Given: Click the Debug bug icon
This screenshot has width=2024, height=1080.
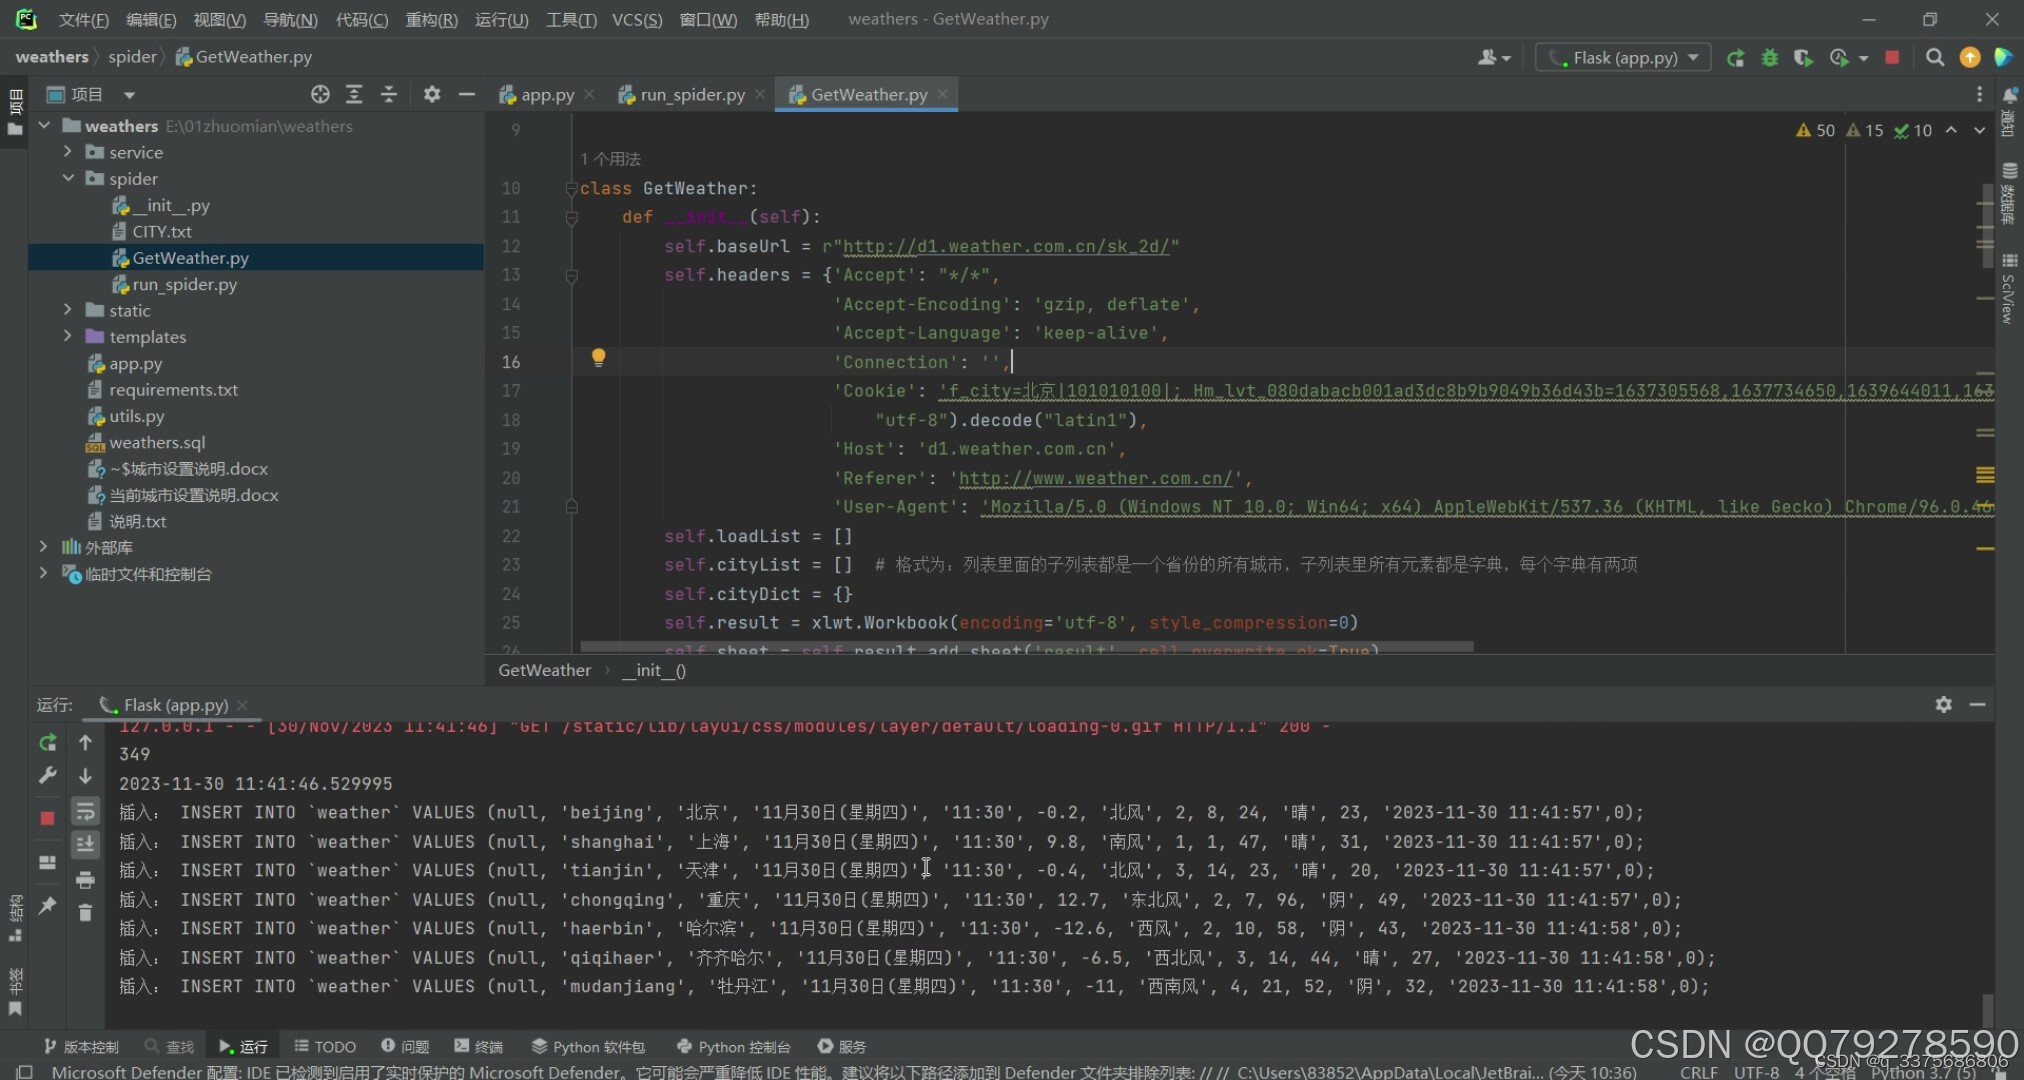Looking at the screenshot, I should (1769, 58).
